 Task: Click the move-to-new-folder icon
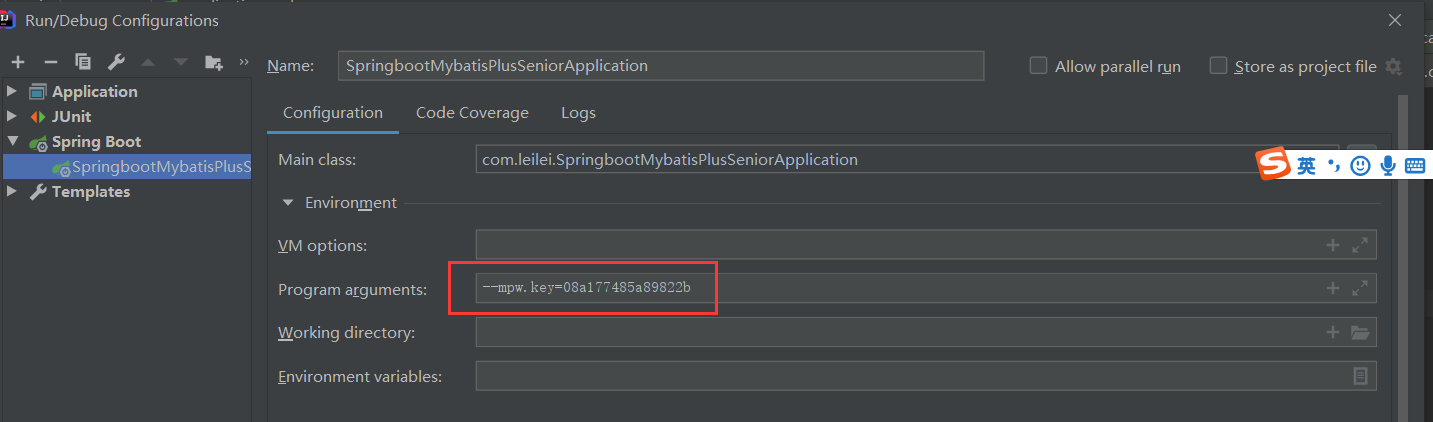click(x=213, y=62)
